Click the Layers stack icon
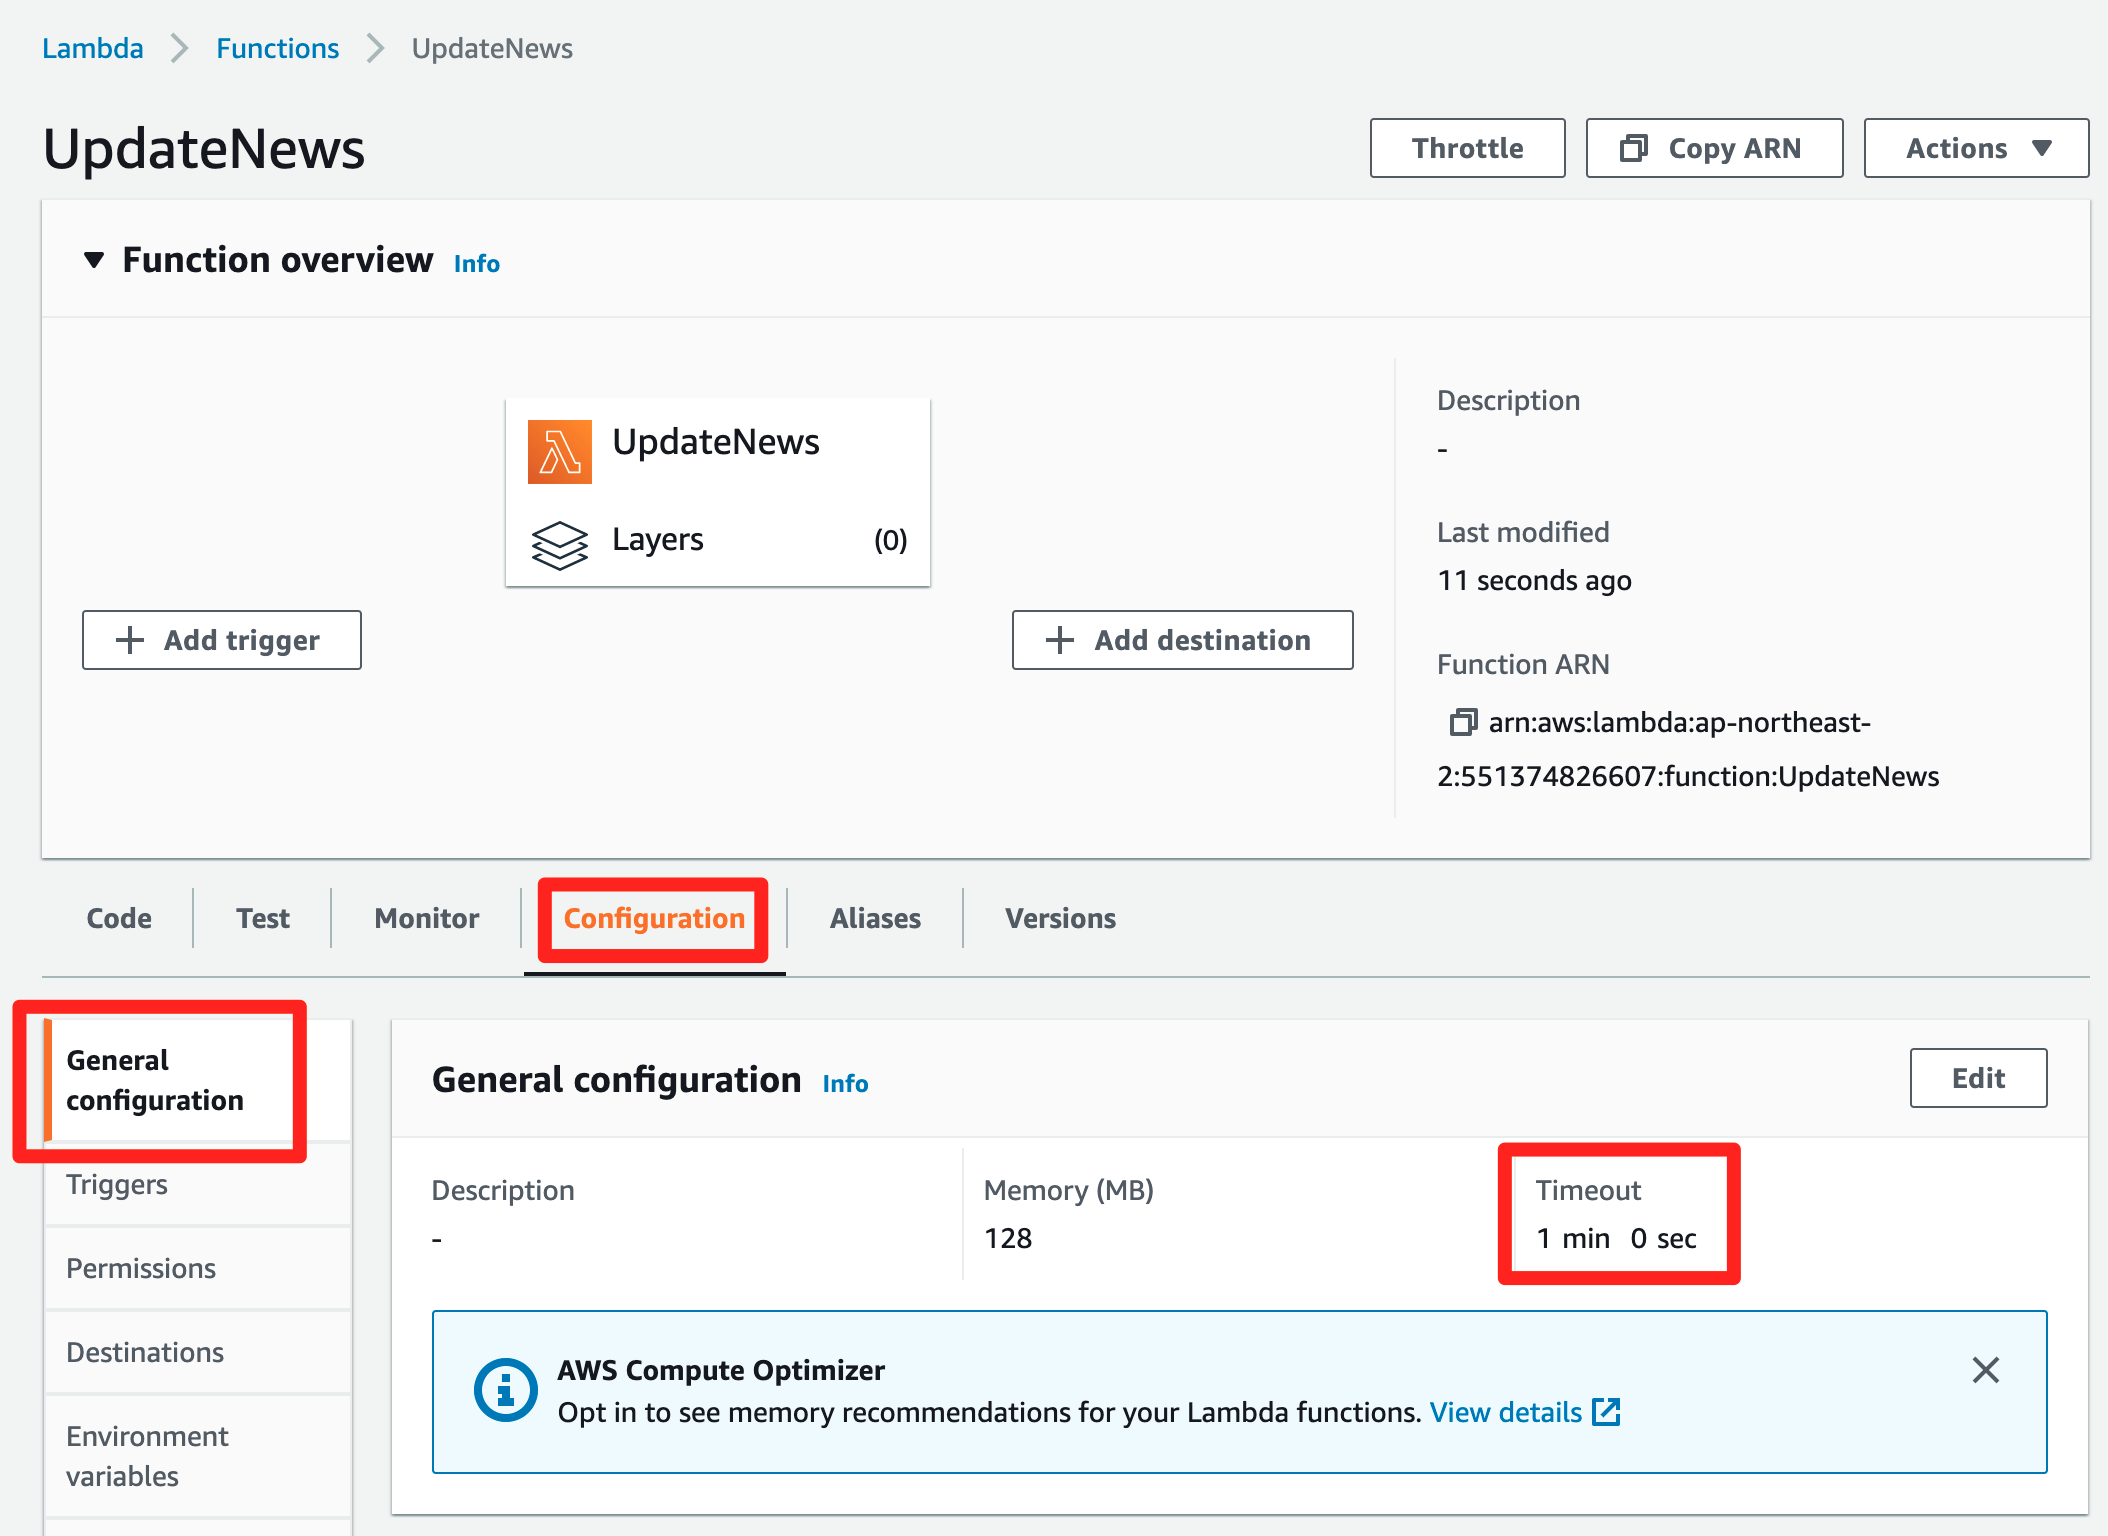The image size is (2108, 1536). coord(560,545)
